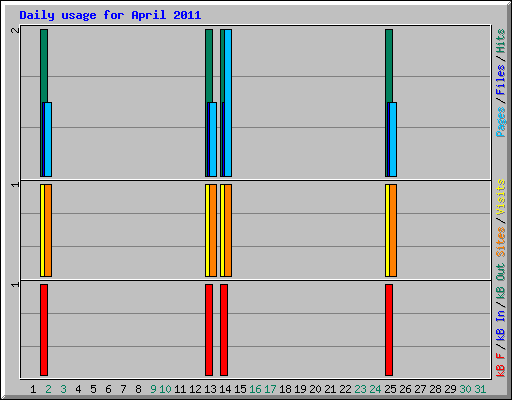512x400 pixels.
Task: Click day label "21" on the bottom axis
Action: [x=330, y=389]
